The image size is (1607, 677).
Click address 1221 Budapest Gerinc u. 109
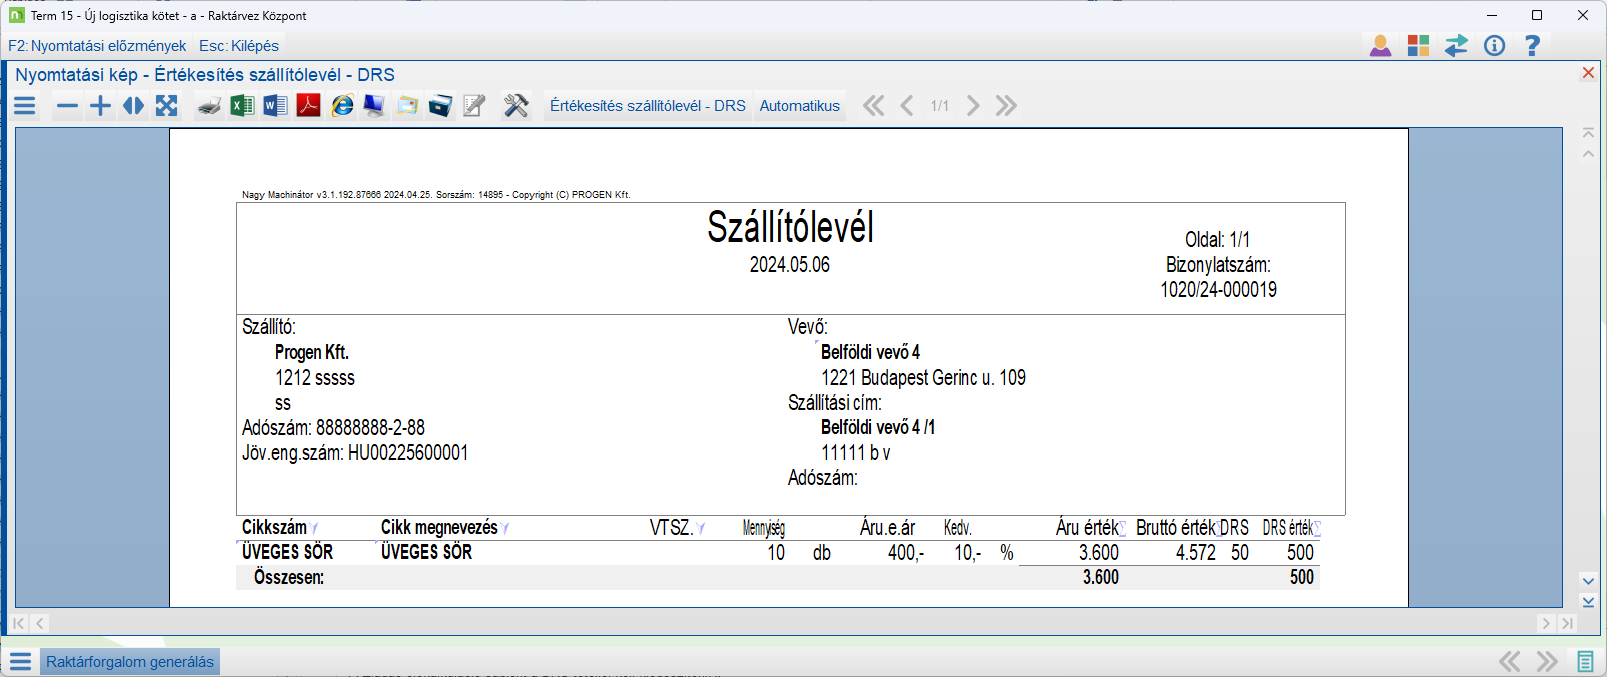click(x=923, y=378)
